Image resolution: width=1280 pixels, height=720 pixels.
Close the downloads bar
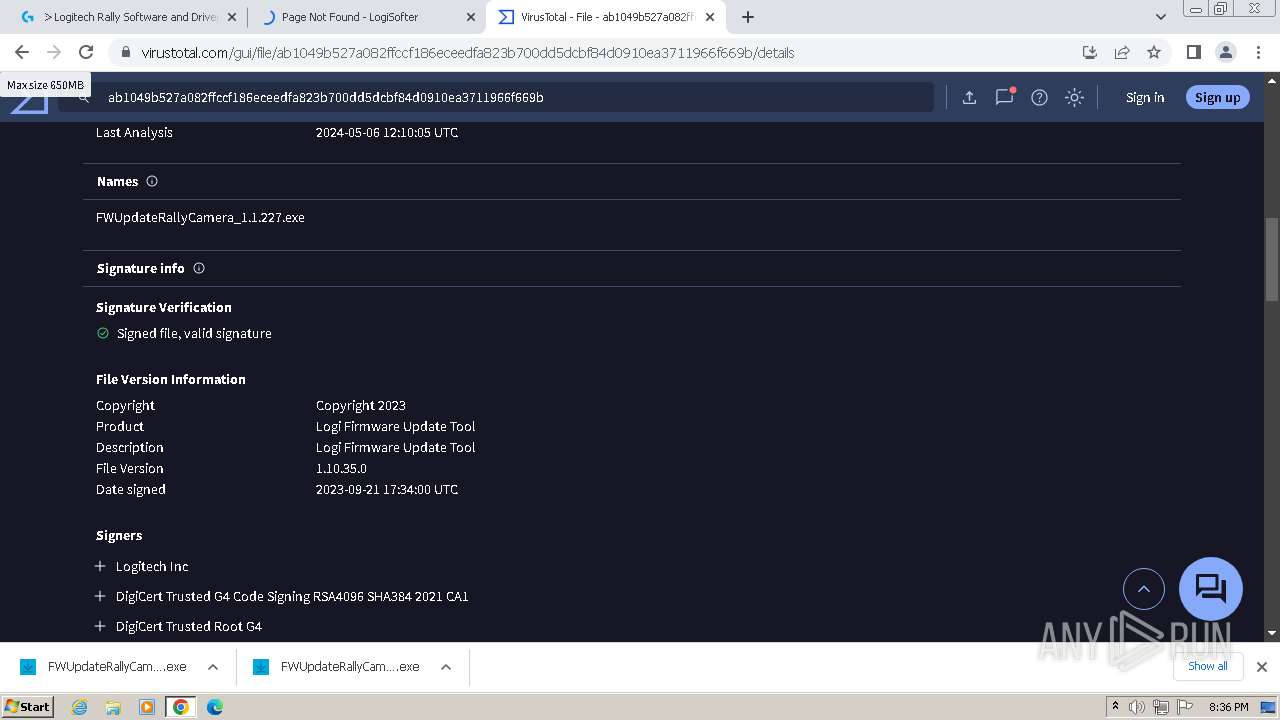click(1262, 667)
